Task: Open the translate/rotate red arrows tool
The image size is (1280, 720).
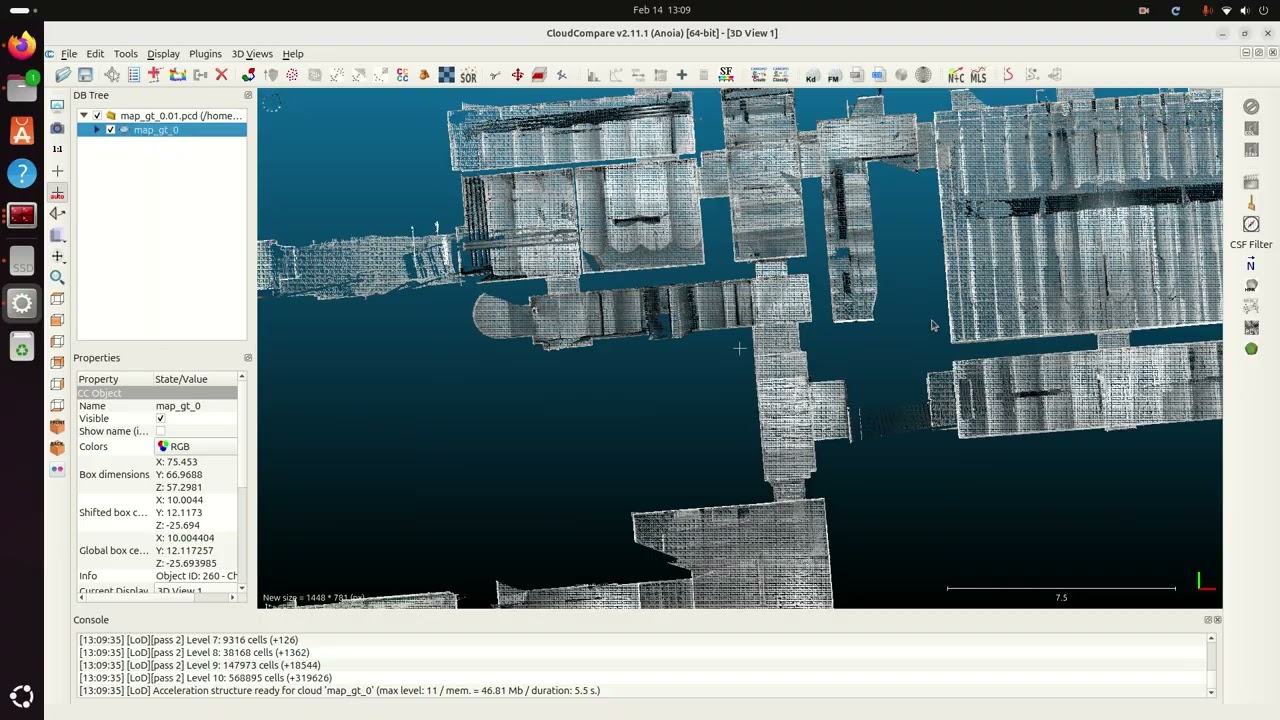Action: coord(517,75)
